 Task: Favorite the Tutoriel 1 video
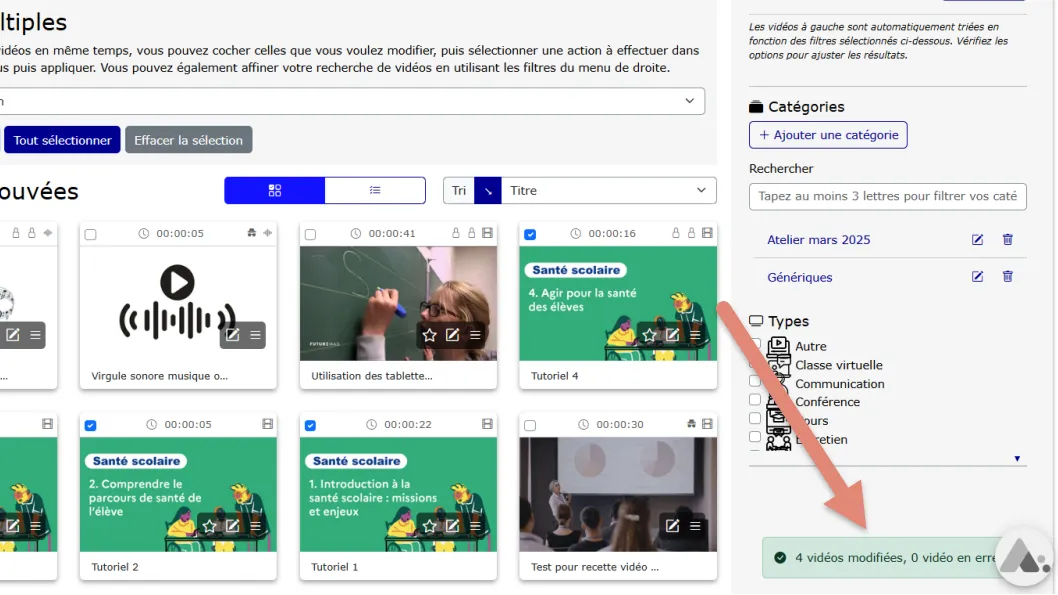click(x=429, y=526)
